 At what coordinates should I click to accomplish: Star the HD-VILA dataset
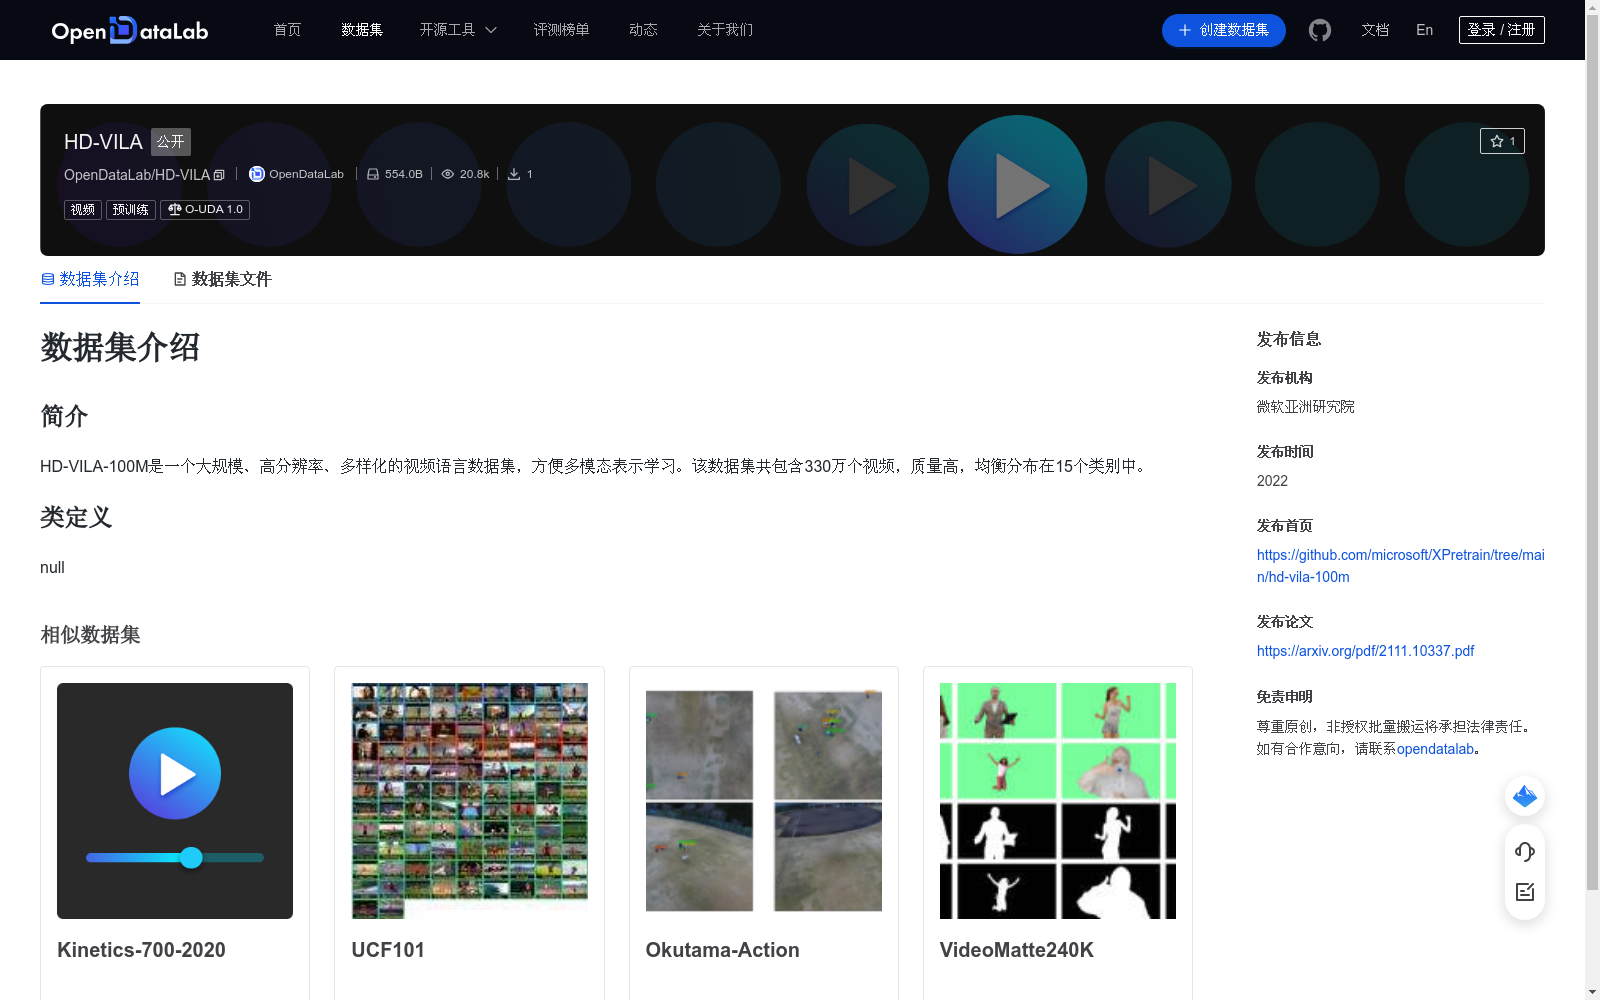click(x=1502, y=141)
